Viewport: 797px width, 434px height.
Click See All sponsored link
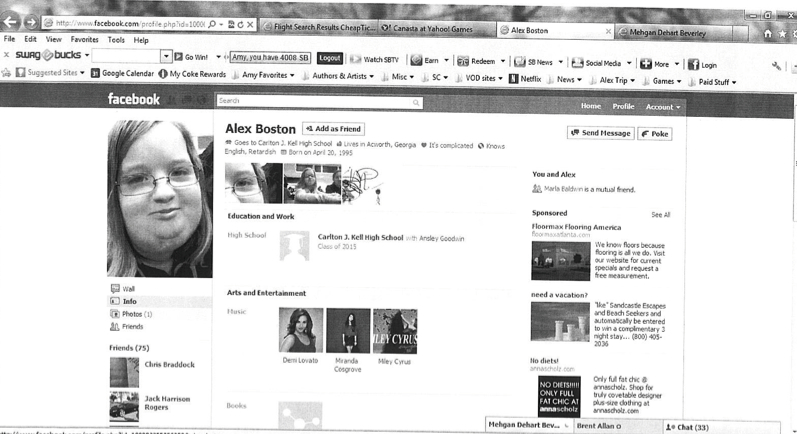[660, 215]
